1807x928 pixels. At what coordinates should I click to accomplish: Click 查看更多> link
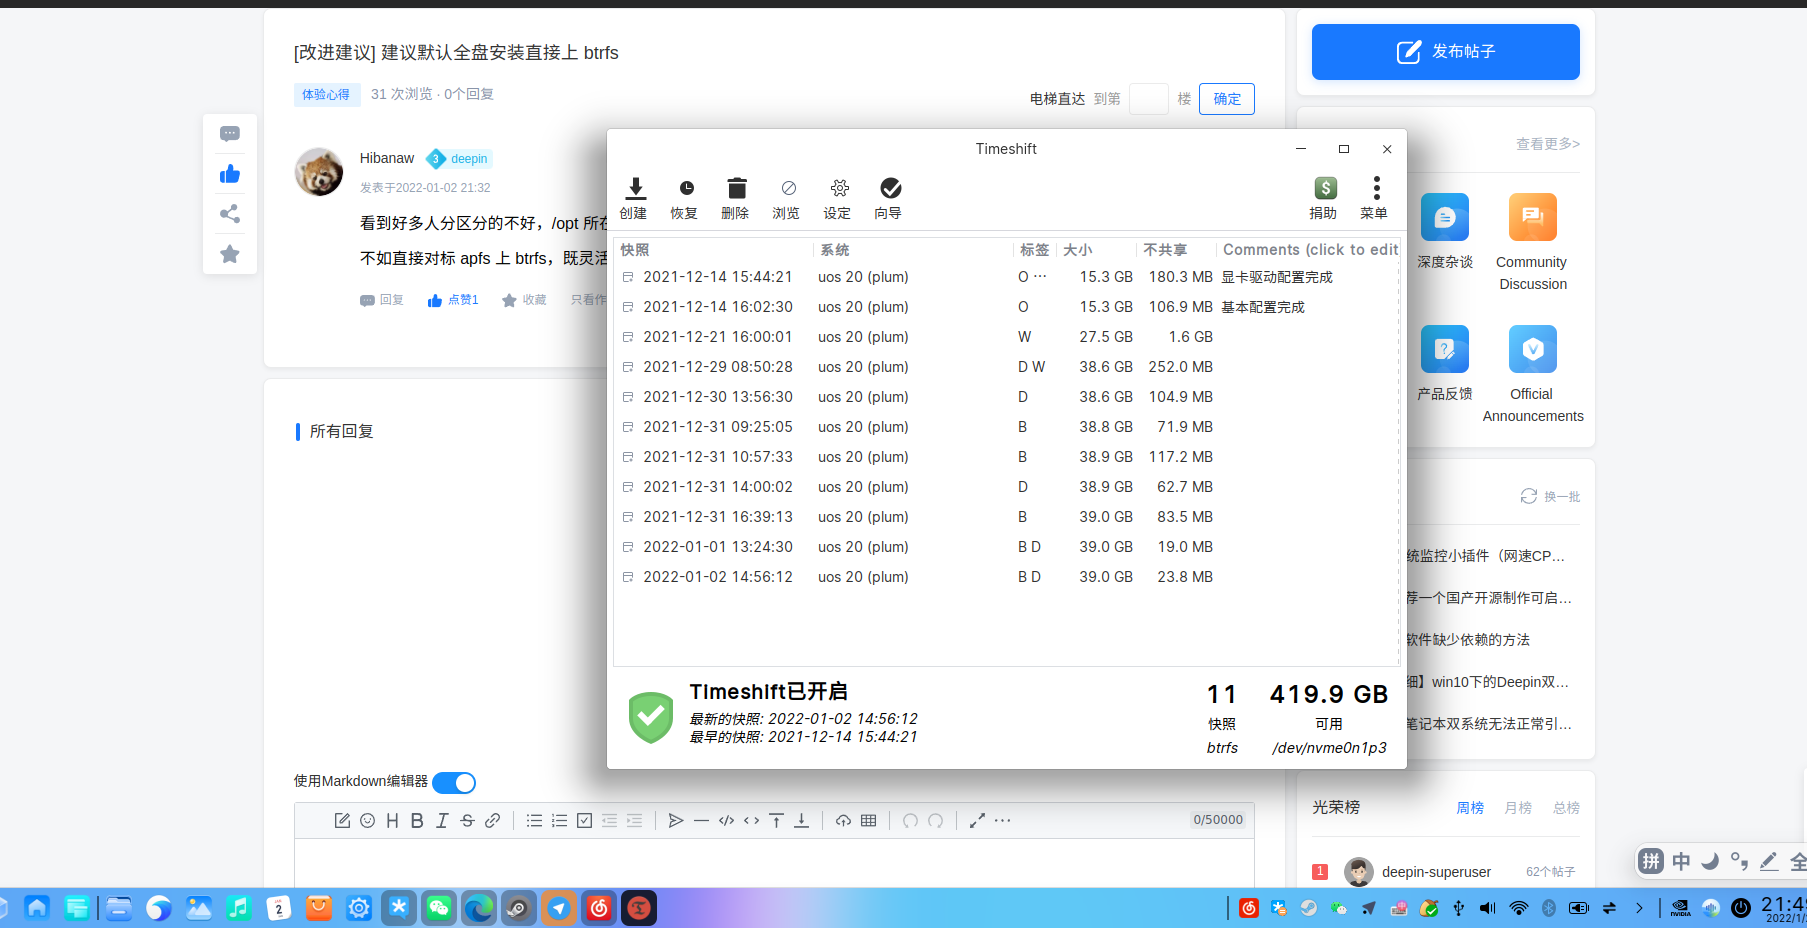[x=1548, y=144]
